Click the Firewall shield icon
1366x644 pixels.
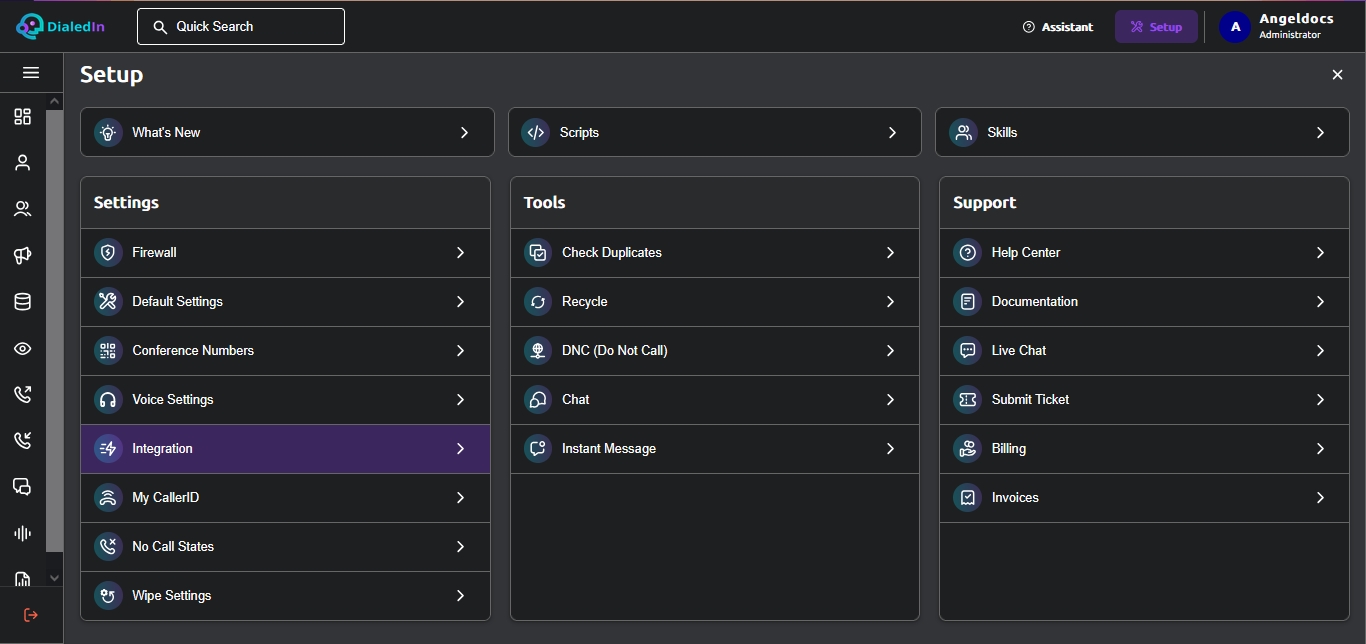pyautogui.click(x=108, y=253)
